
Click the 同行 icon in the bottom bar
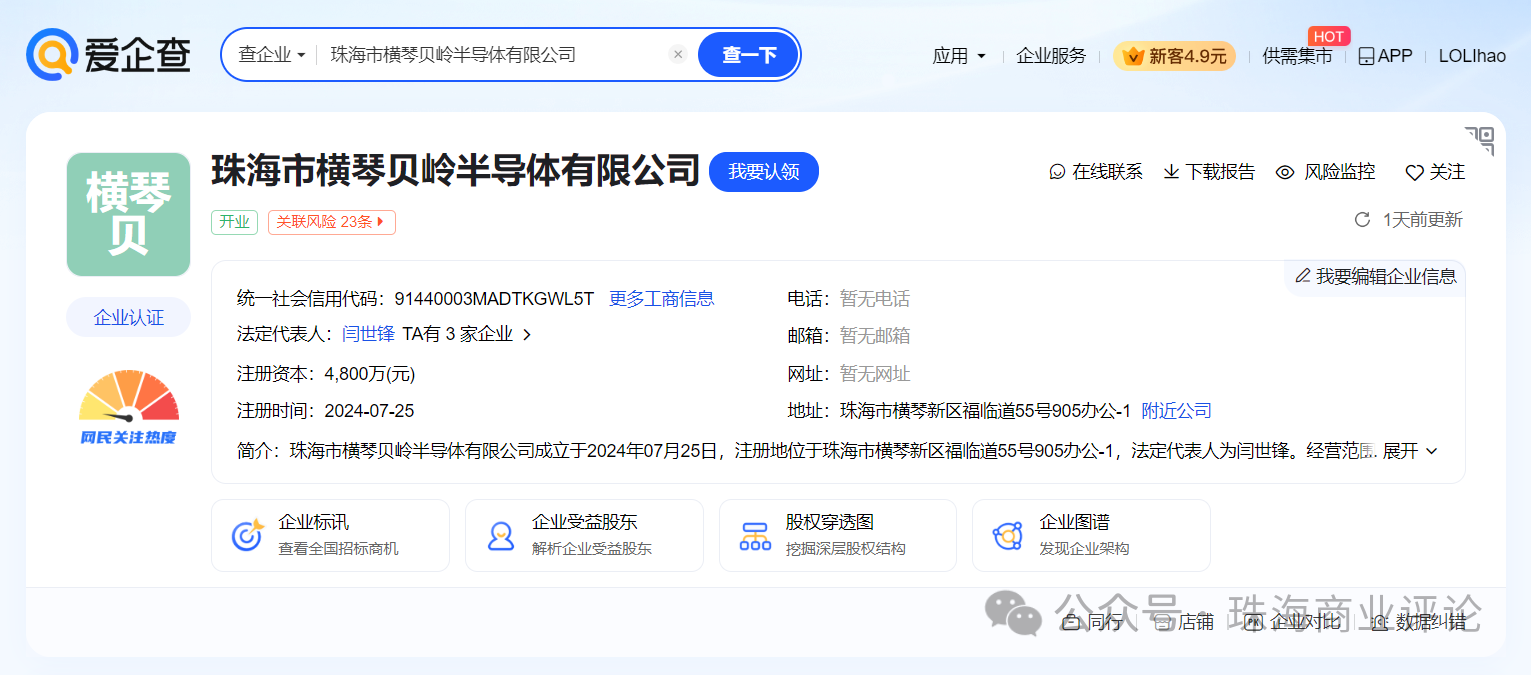click(1071, 622)
